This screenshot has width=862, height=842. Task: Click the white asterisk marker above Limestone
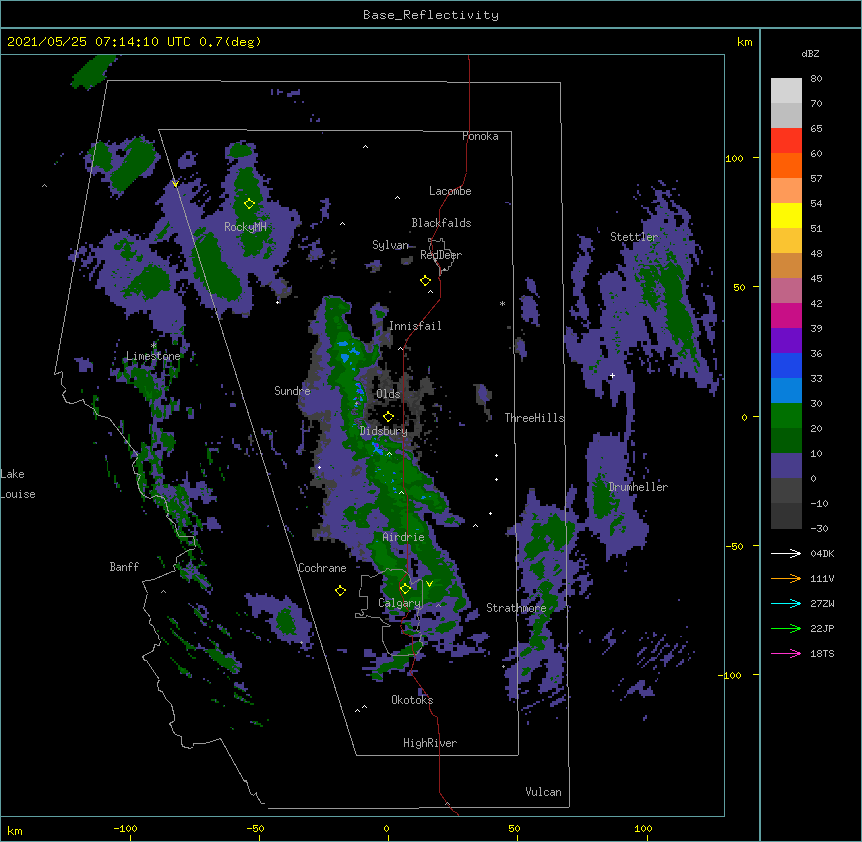(154, 346)
